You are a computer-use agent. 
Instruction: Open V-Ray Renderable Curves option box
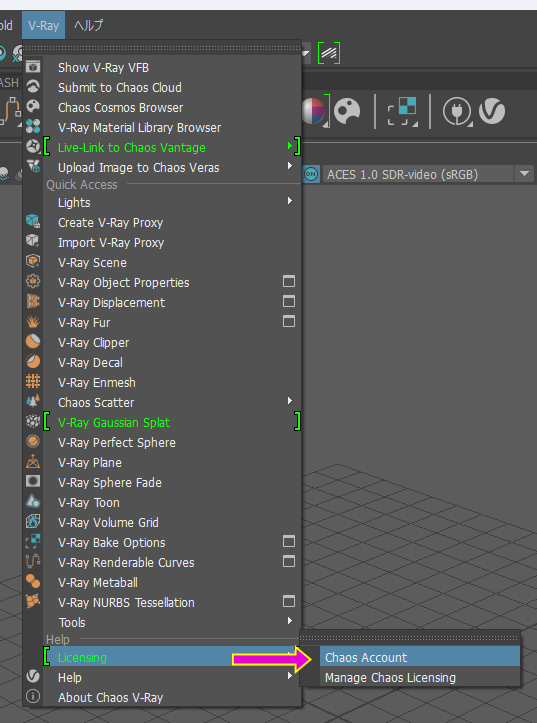pos(289,561)
